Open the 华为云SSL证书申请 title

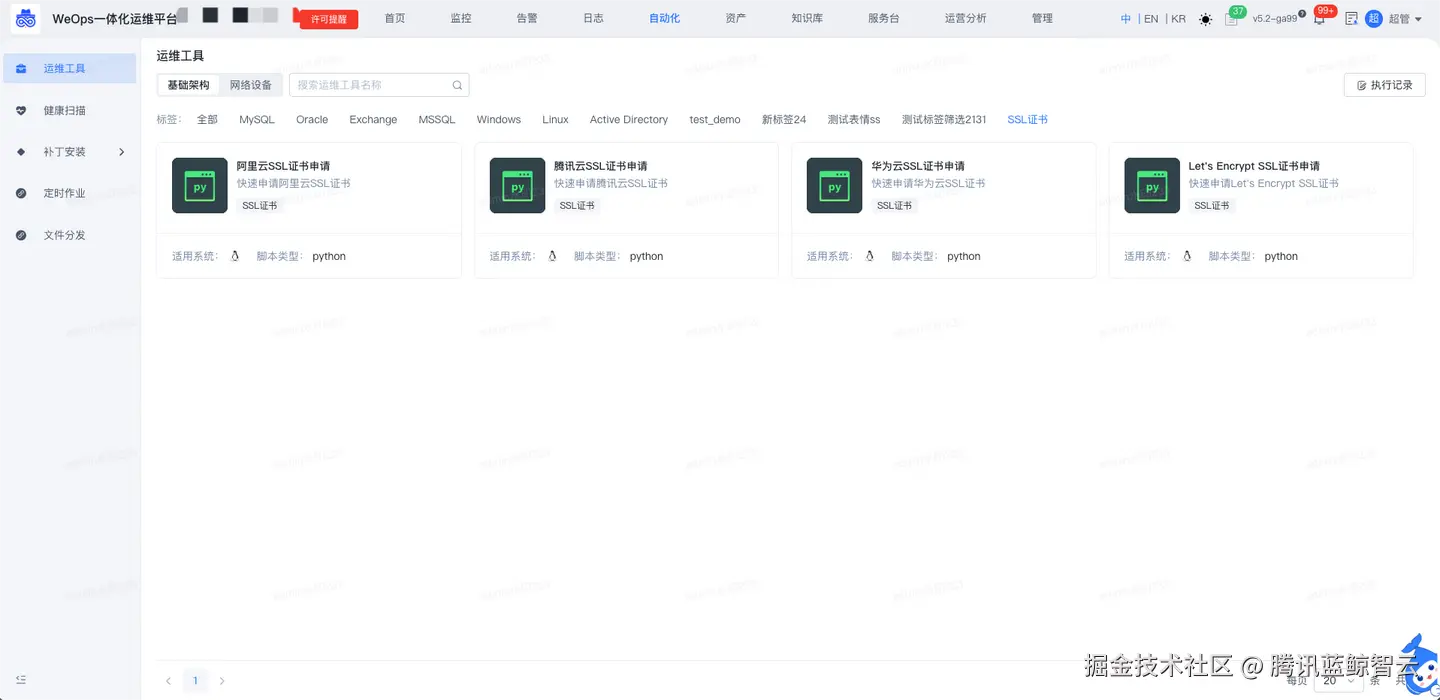(918, 166)
